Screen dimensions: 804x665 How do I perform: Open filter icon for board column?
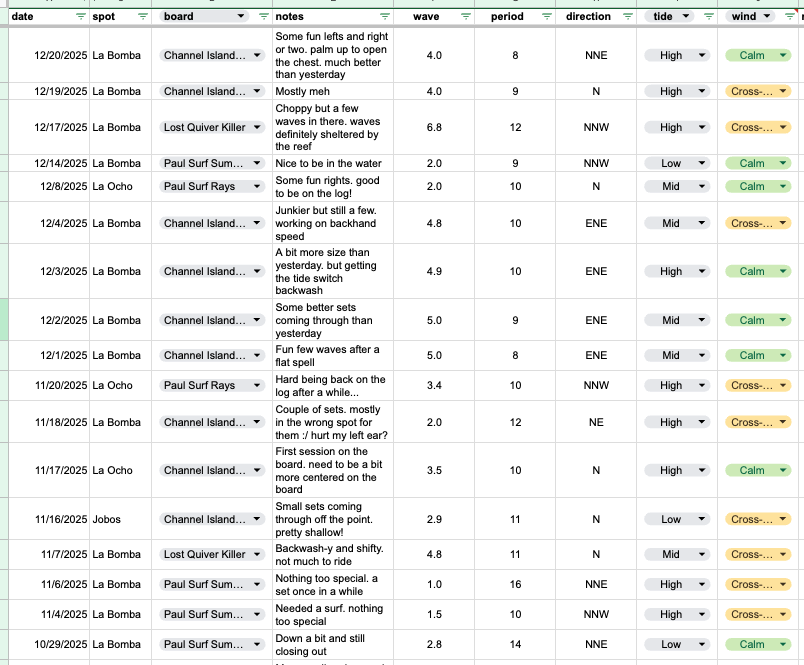pyautogui.click(x=264, y=16)
